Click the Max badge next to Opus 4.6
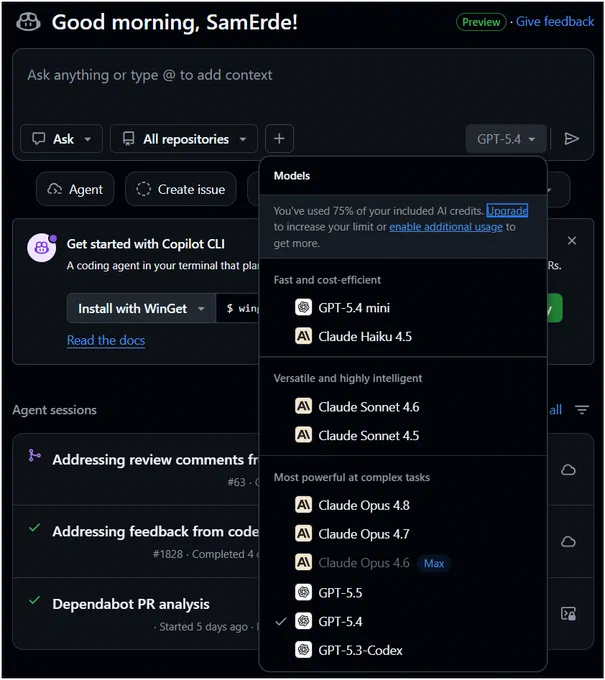 click(434, 563)
